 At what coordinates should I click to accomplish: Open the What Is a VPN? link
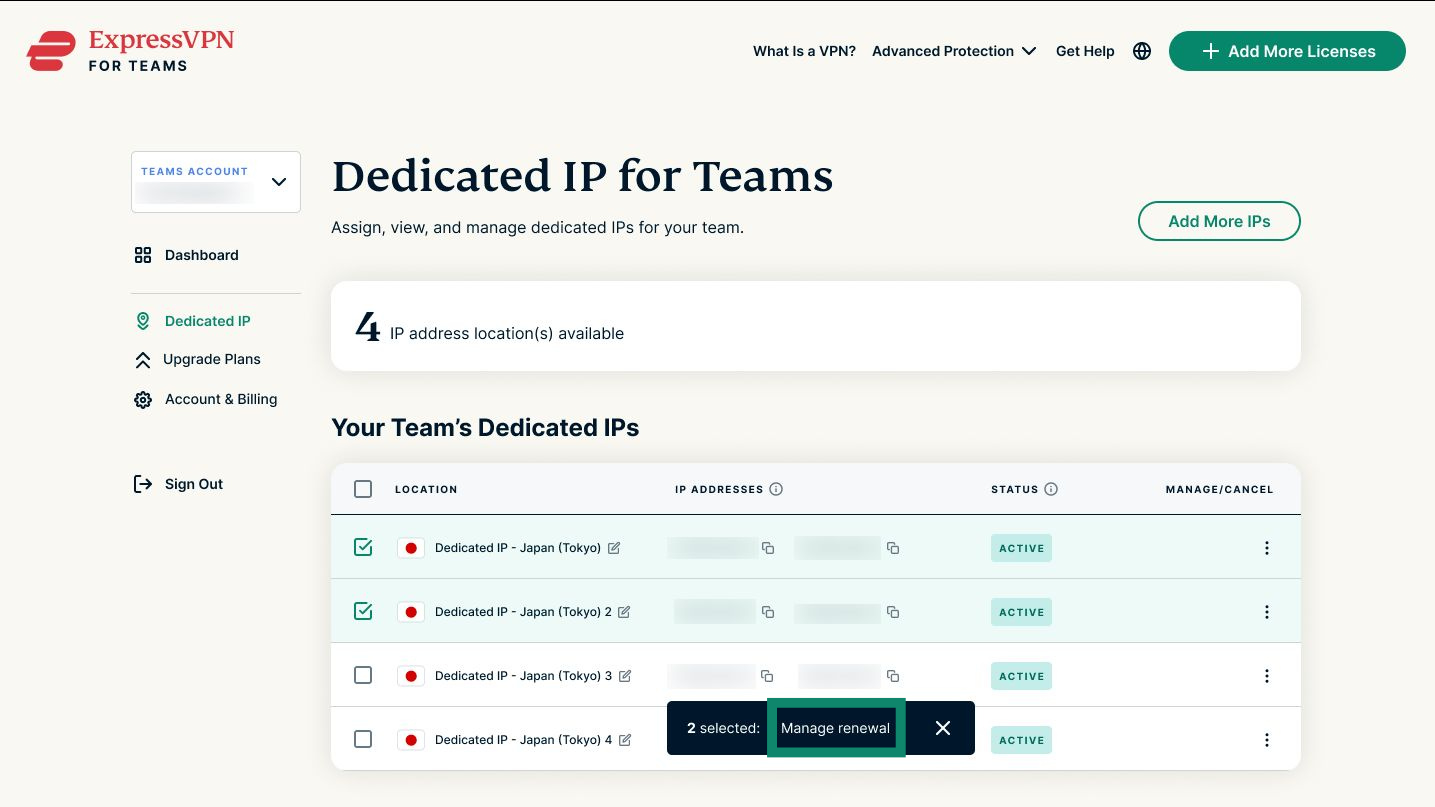[804, 51]
